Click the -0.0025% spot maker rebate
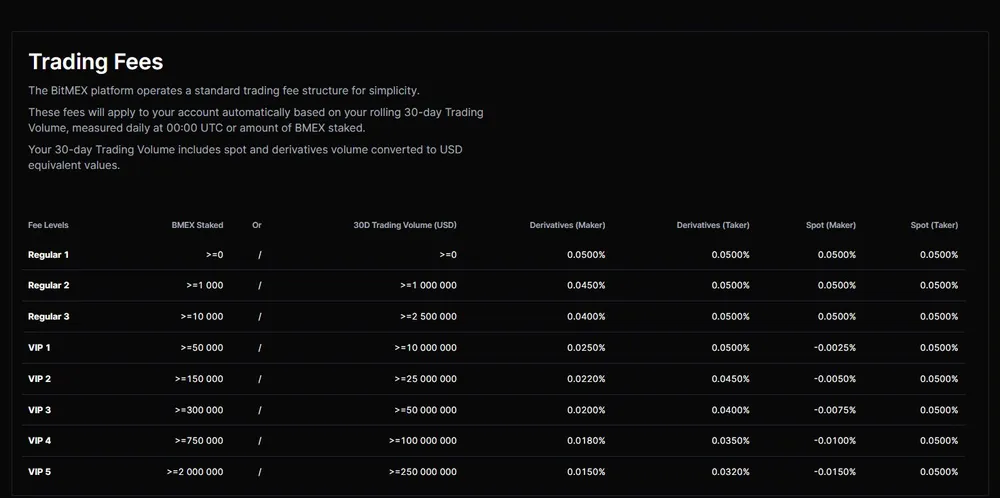 [x=835, y=348]
